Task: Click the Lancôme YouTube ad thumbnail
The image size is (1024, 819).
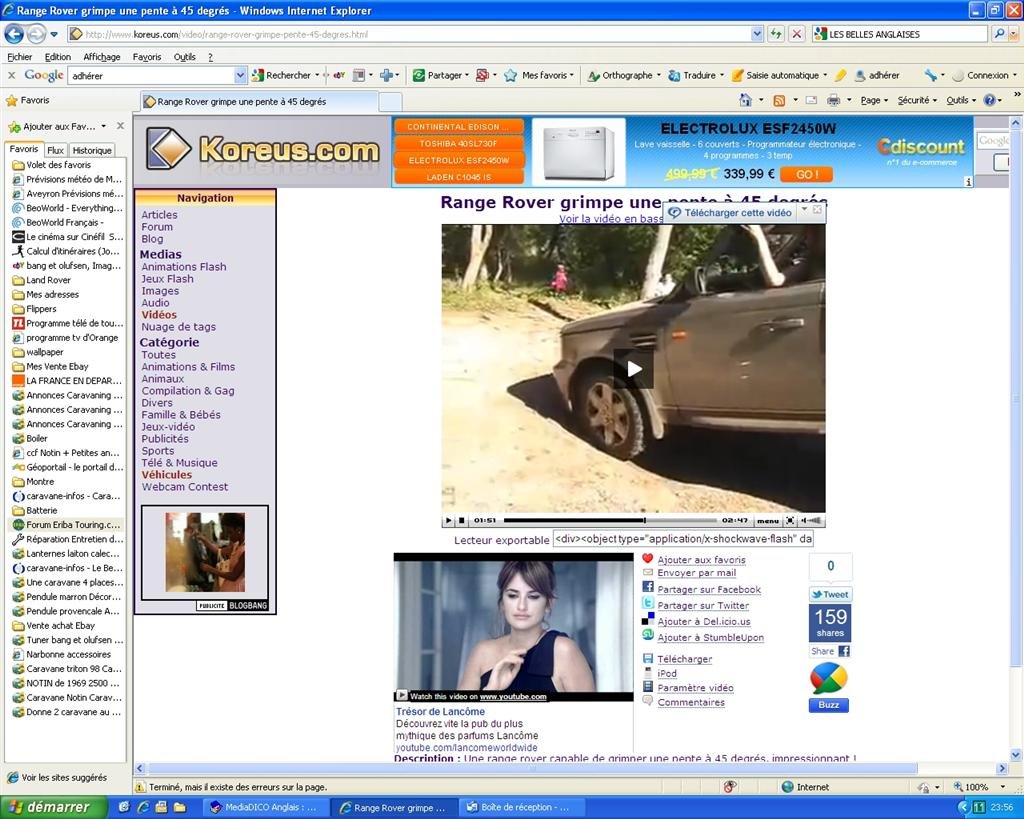Action: [x=513, y=627]
